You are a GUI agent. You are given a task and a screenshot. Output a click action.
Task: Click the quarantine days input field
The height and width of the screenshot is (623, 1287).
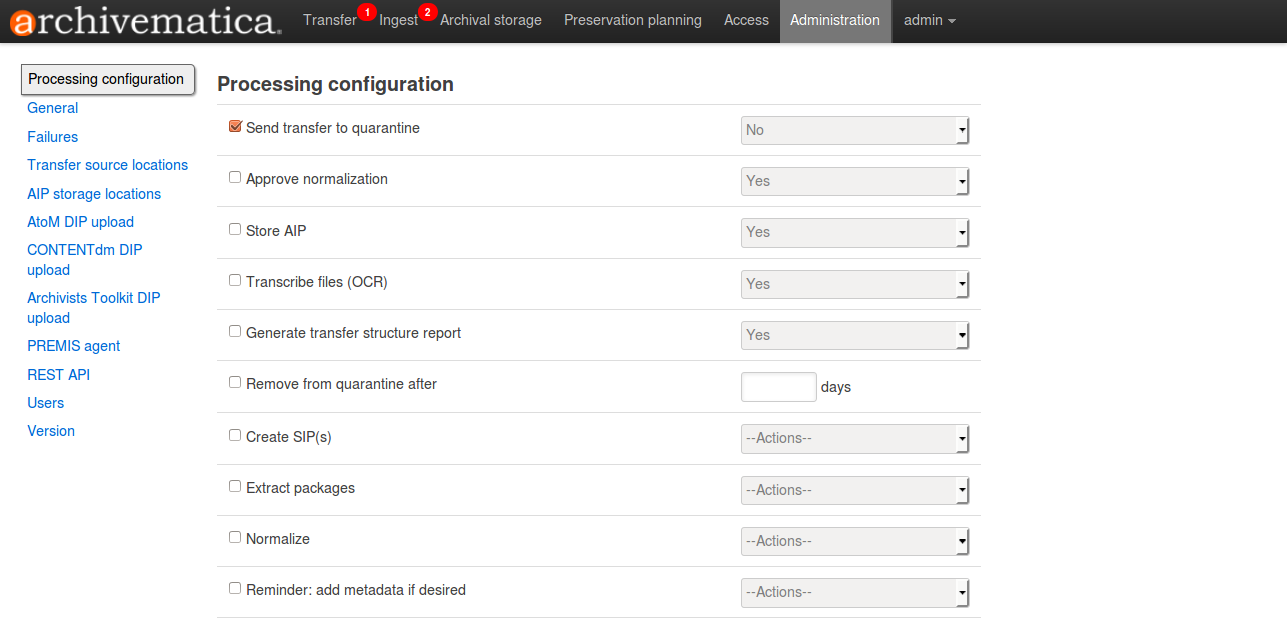click(x=778, y=387)
